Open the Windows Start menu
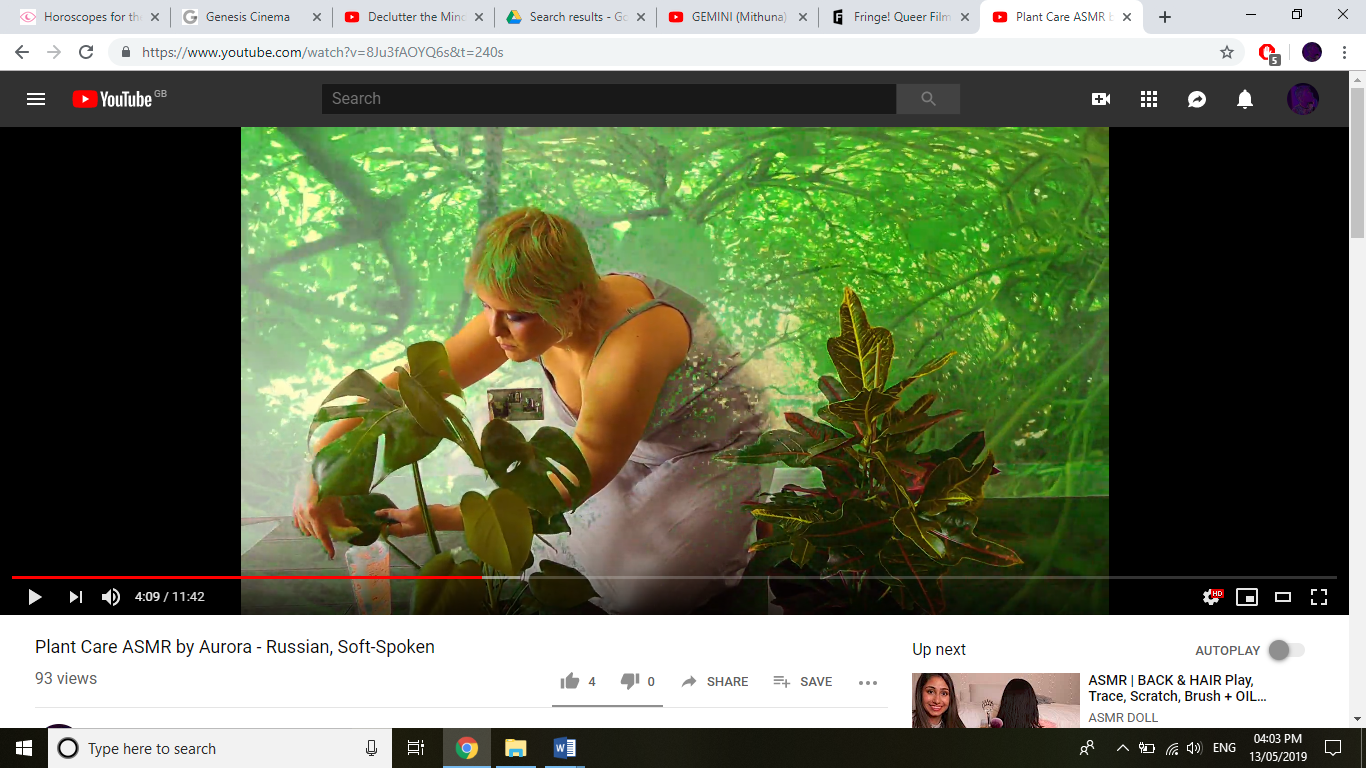This screenshot has height=768, width=1366. coord(23,748)
